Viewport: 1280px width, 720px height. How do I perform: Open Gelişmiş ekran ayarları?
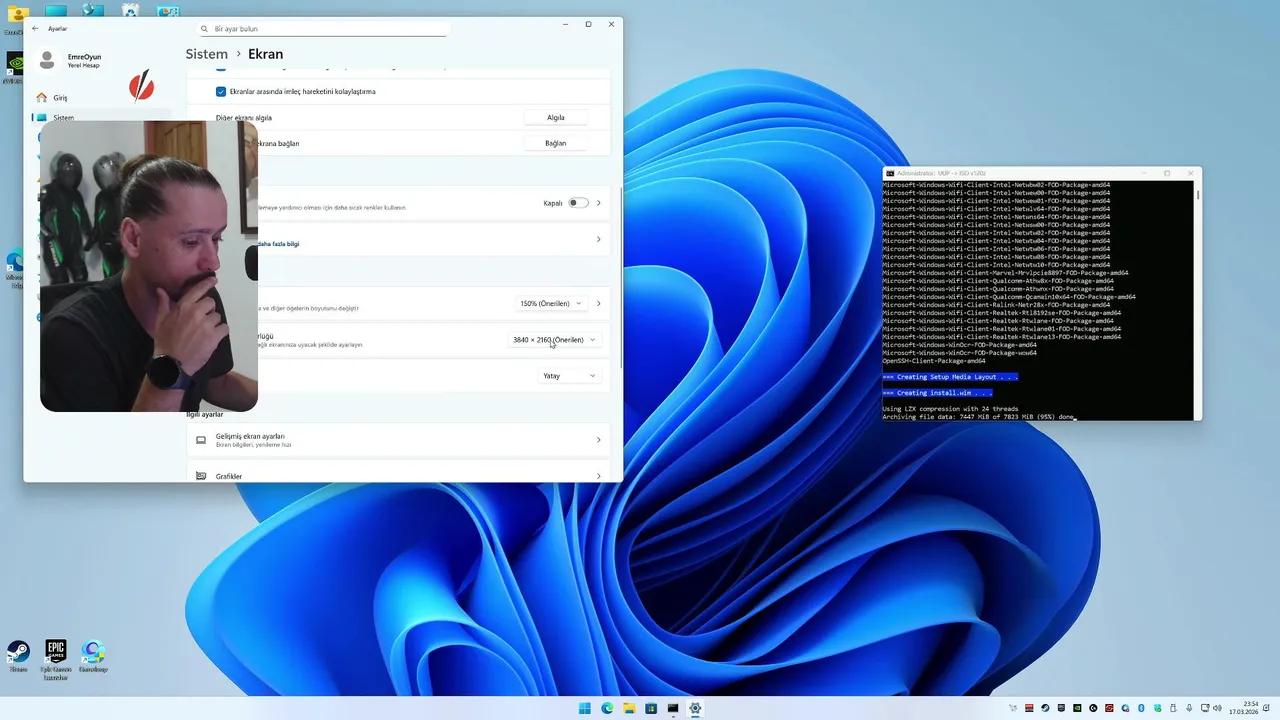click(x=399, y=440)
